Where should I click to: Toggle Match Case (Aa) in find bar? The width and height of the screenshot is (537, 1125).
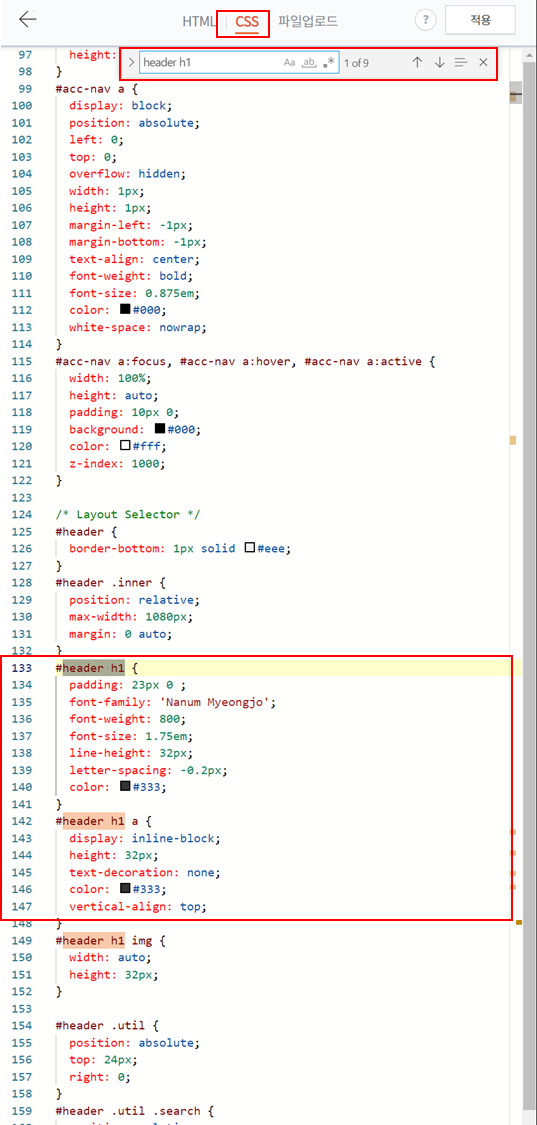pos(289,62)
